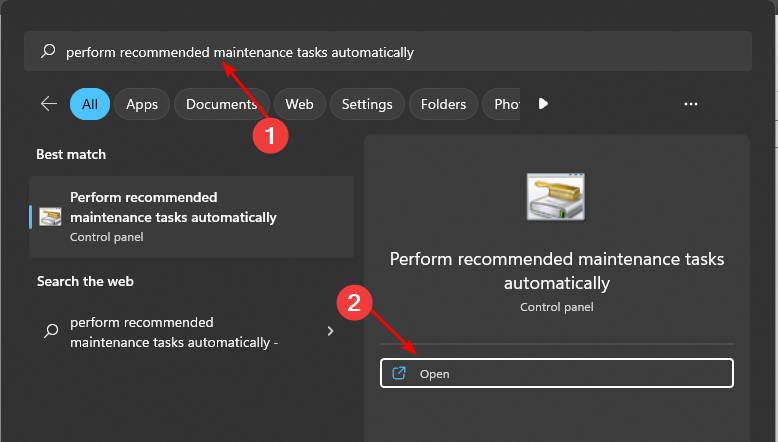This screenshot has height=442, width=778.
Task: Open the three-dot more options menu
Action: coord(690,104)
